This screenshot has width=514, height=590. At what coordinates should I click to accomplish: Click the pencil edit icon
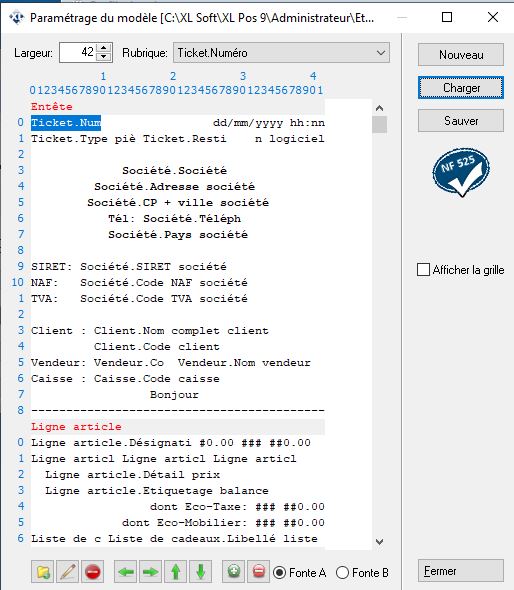pos(68,572)
